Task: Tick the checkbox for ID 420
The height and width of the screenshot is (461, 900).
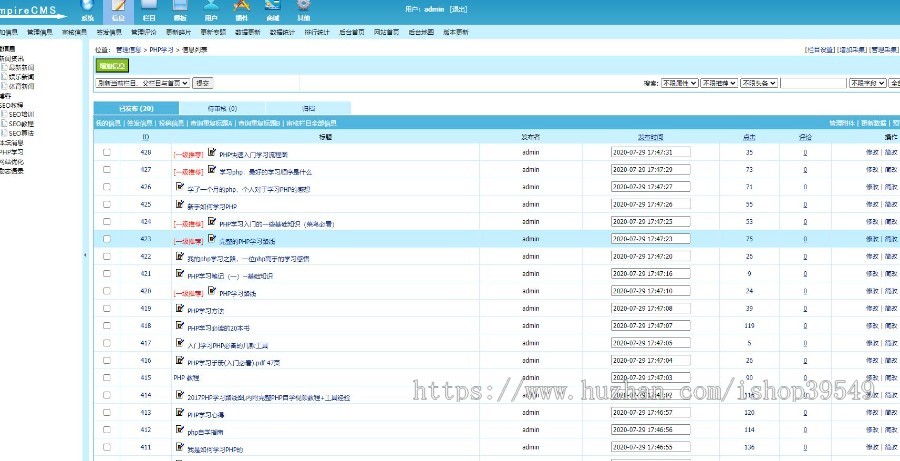Action: 107,290
